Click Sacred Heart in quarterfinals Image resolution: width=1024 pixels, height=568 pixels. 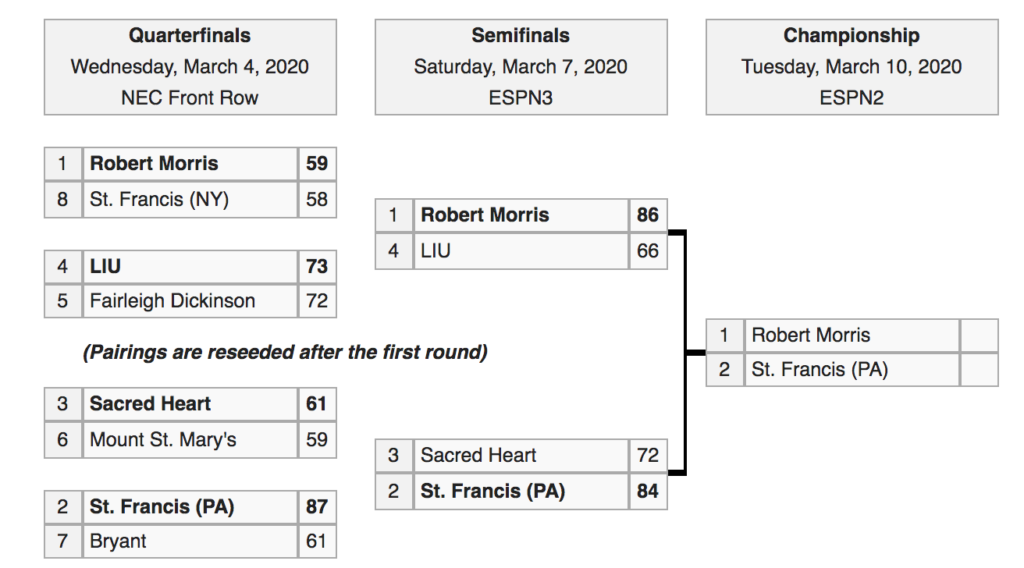190,403
